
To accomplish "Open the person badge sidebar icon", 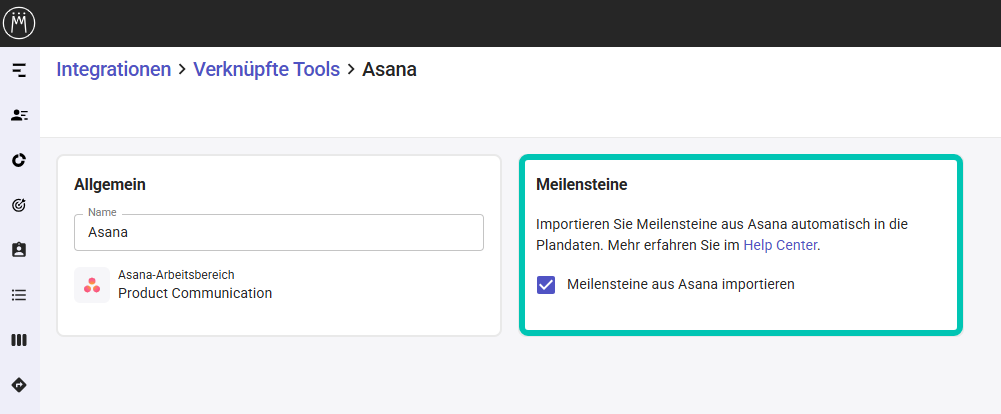I will pos(19,250).
